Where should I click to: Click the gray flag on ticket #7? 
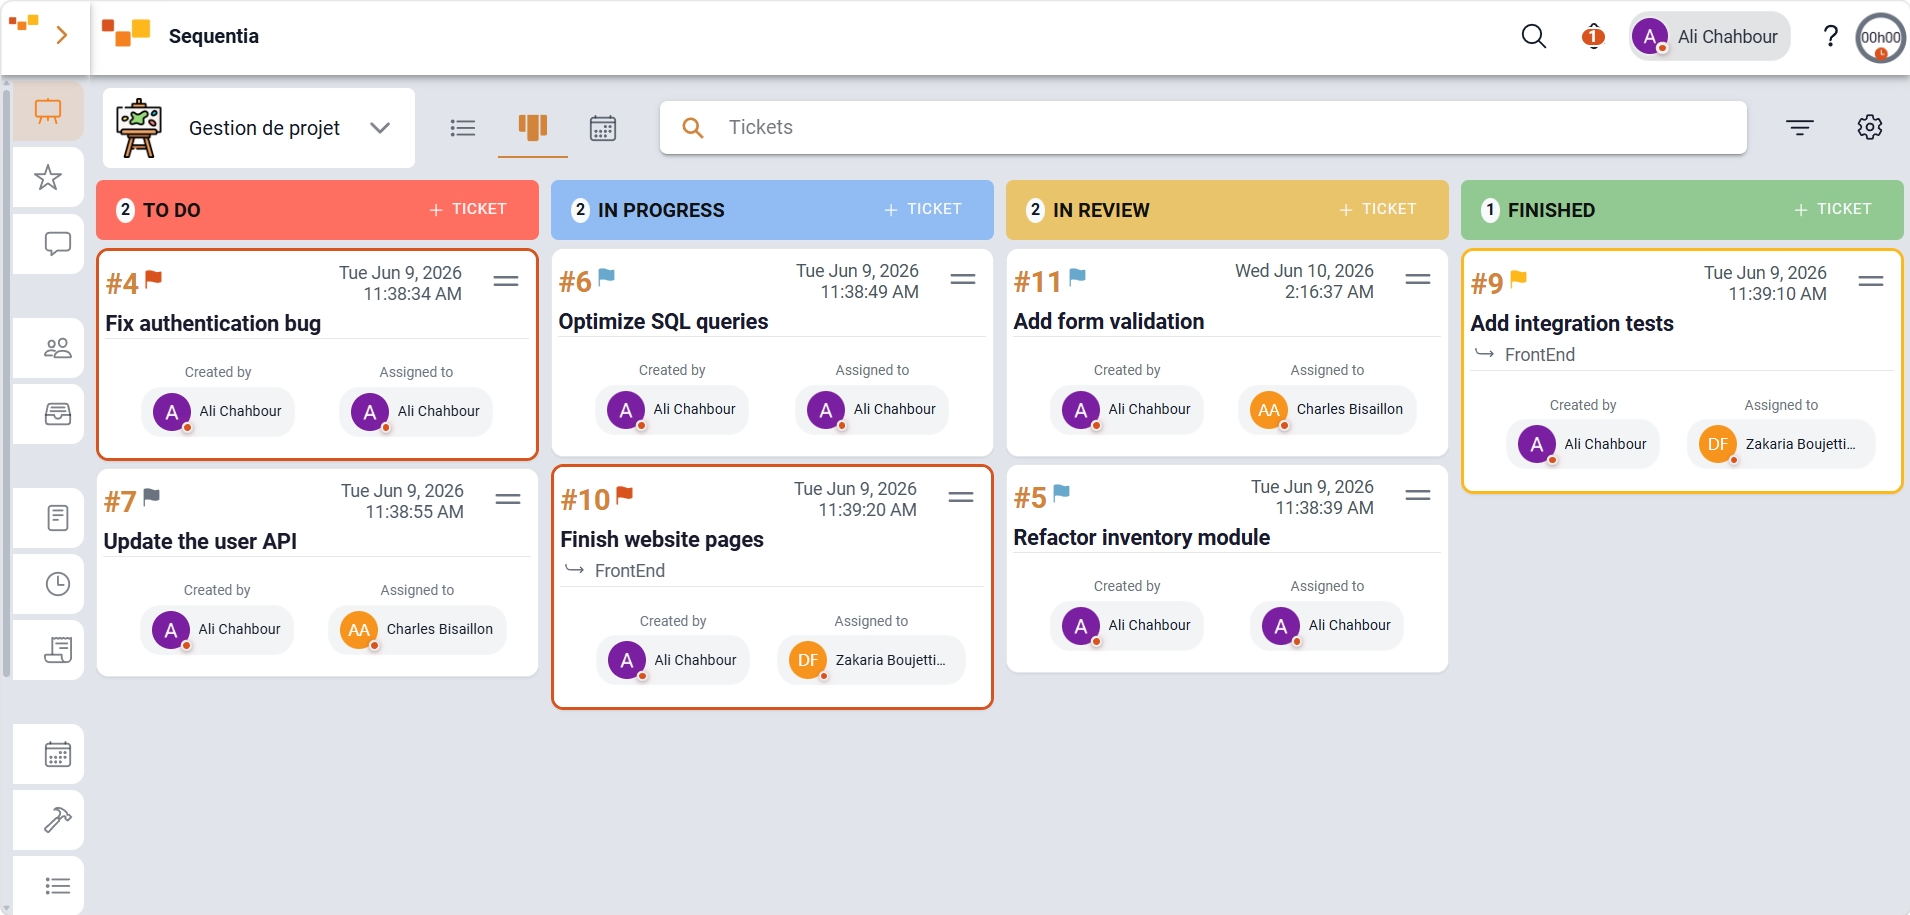(151, 498)
